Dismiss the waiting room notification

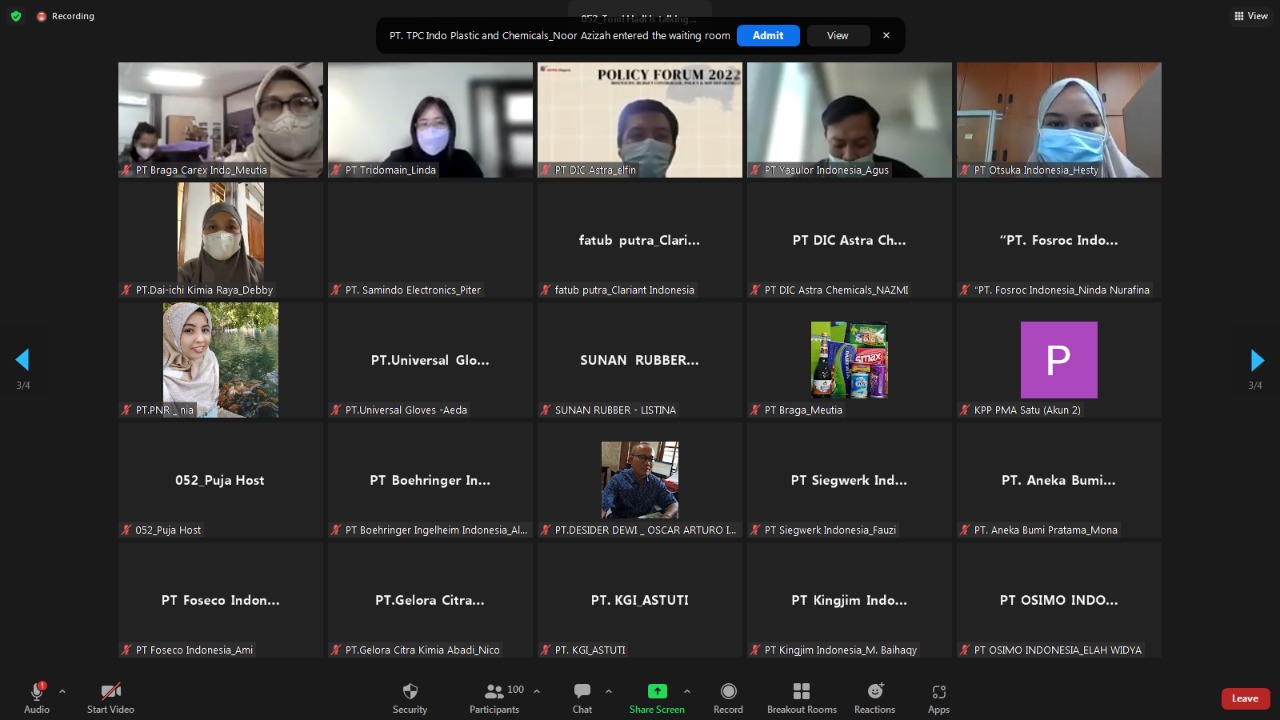point(886,35)
